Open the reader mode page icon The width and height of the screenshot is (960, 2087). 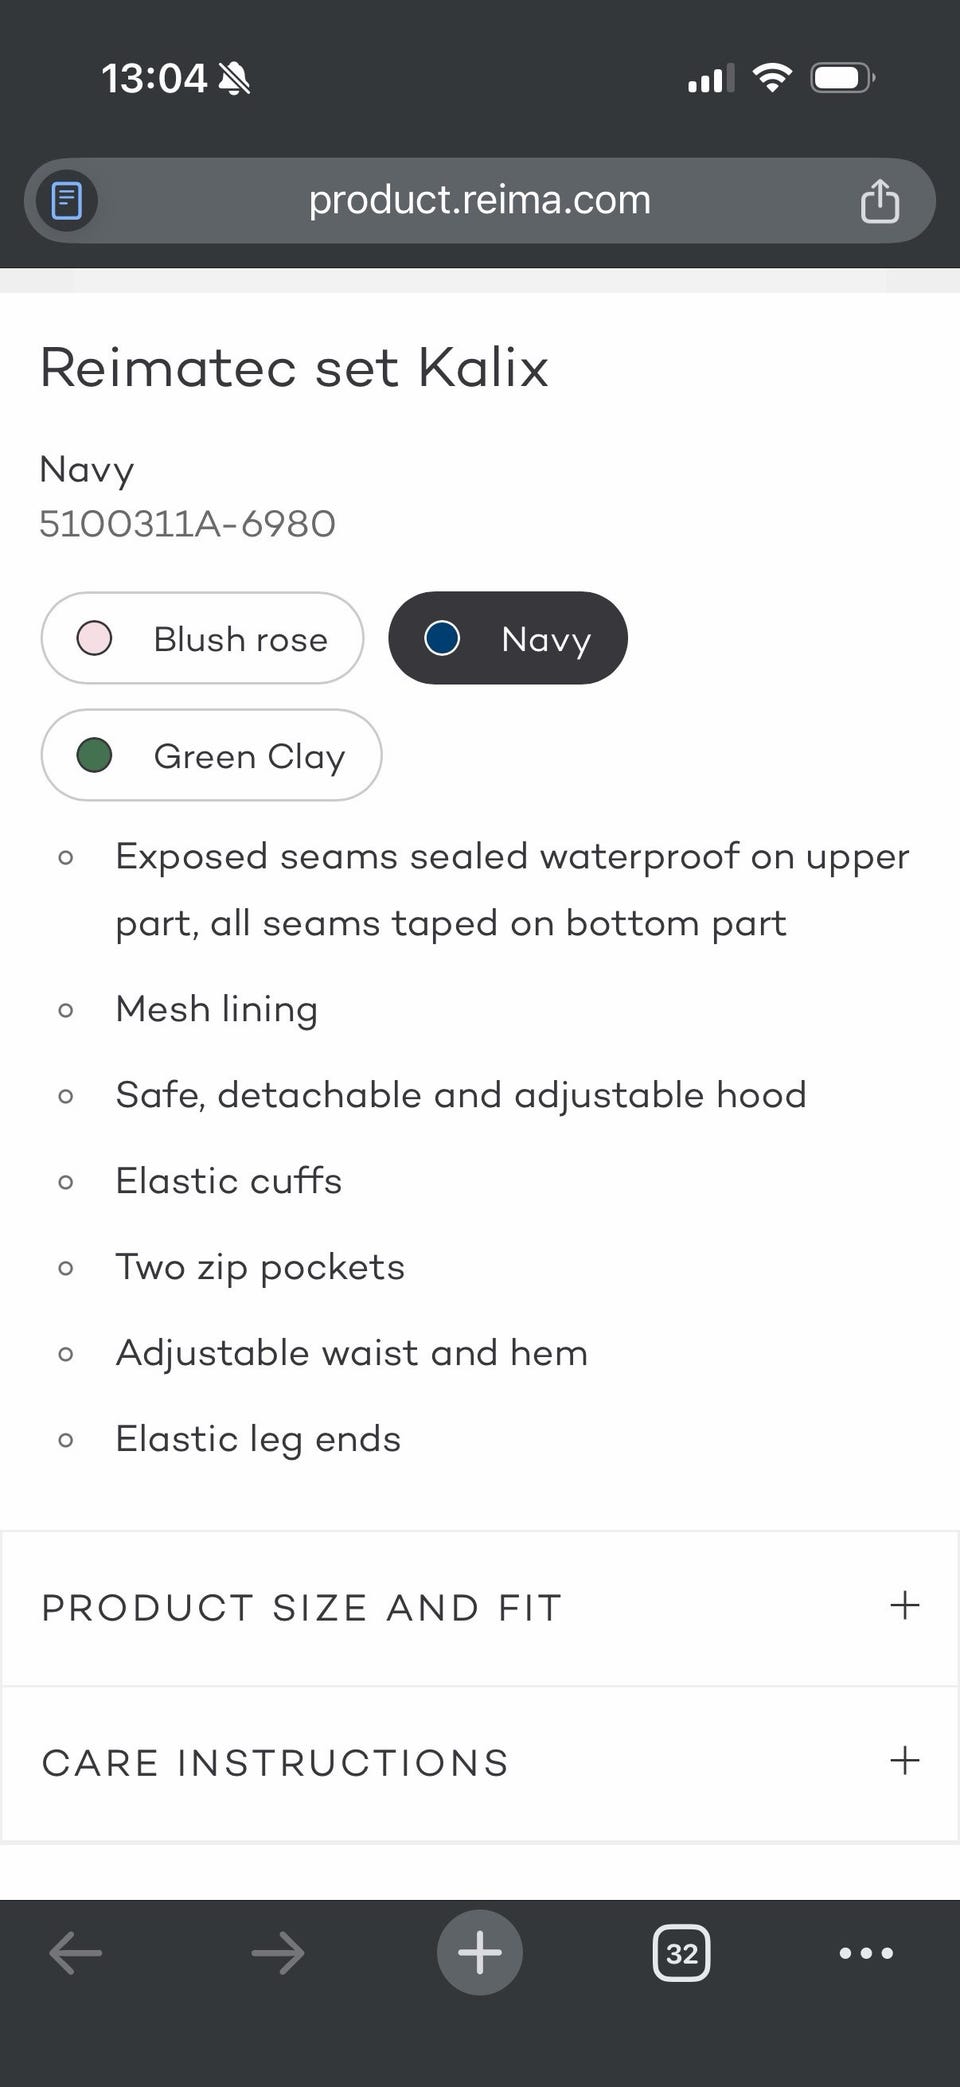point(66,200)
